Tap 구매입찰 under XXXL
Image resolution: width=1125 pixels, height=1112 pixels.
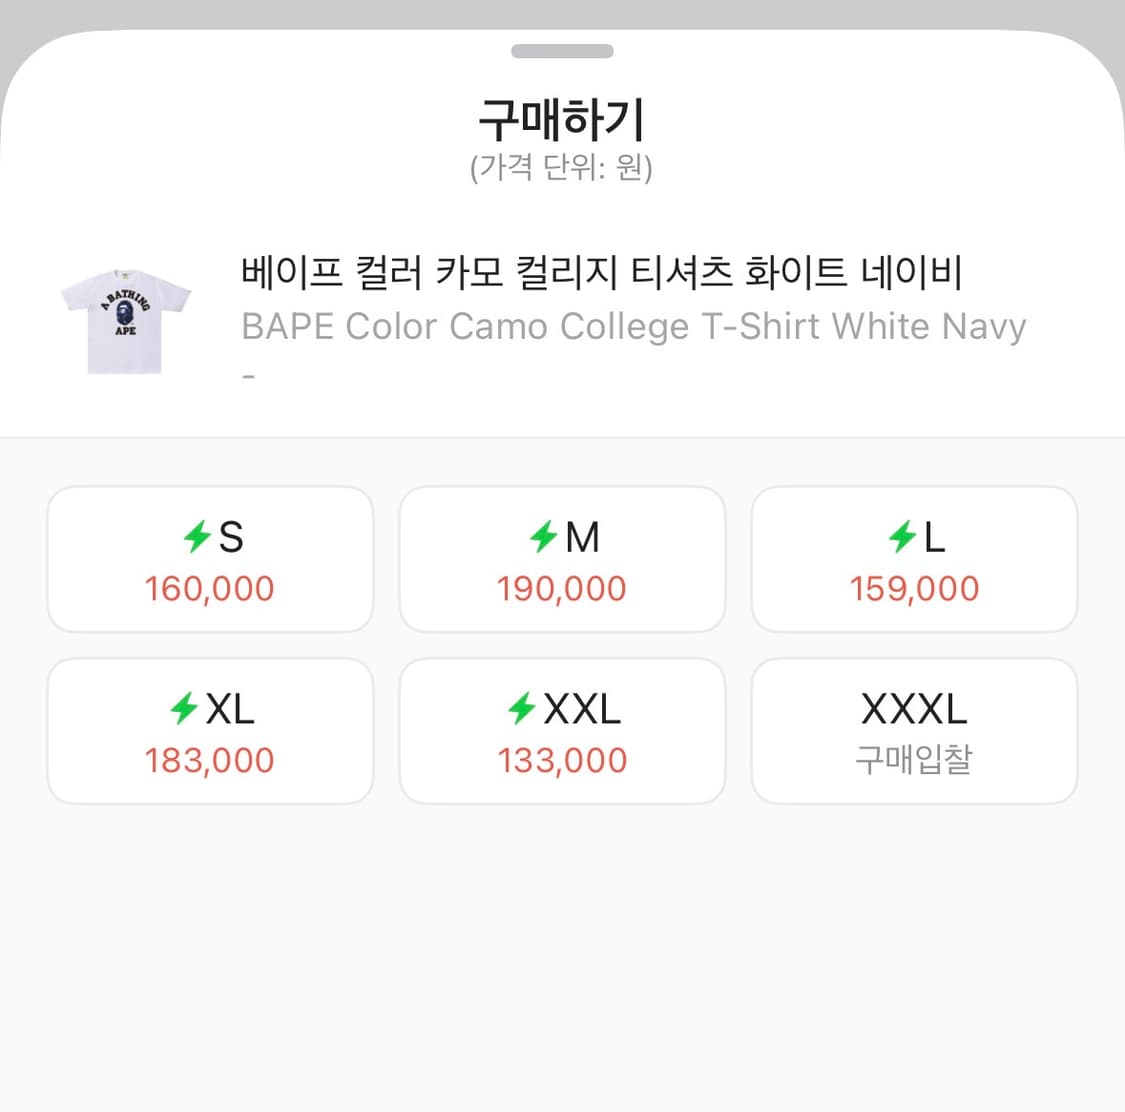(x=914, y=759)
